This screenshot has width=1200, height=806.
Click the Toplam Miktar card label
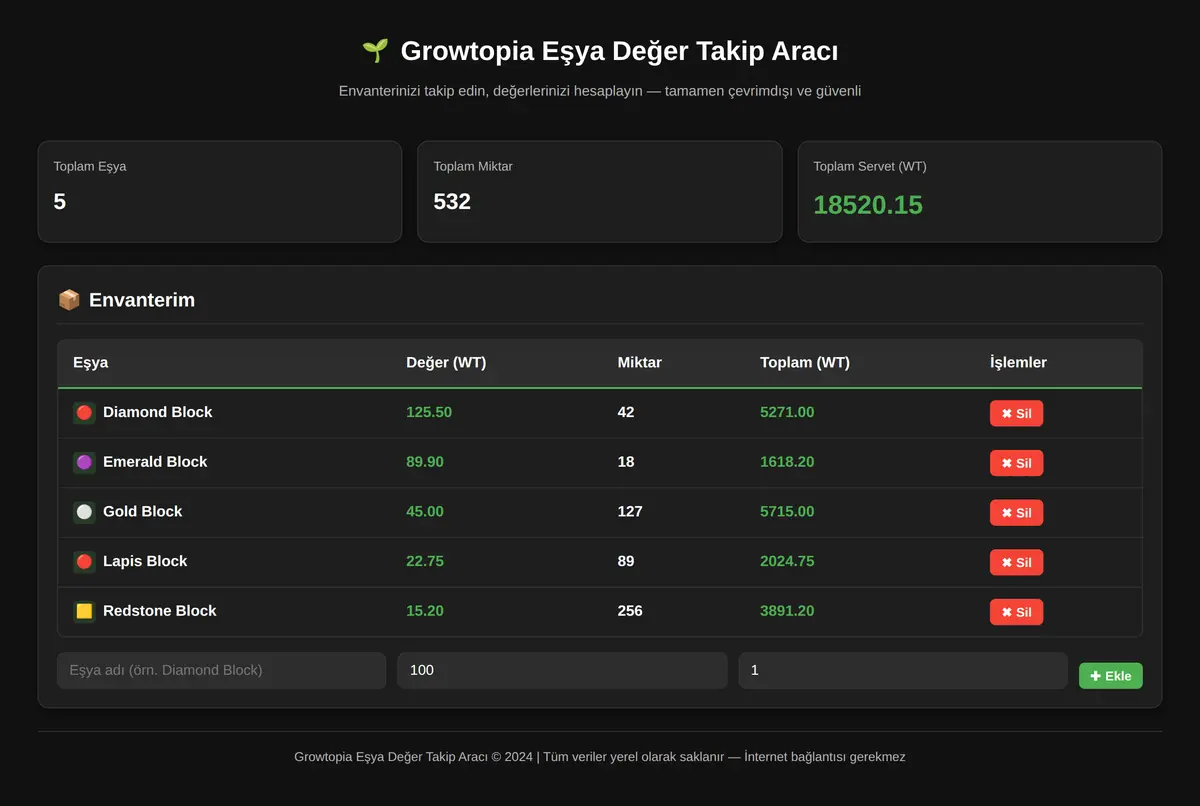point(473,167)
